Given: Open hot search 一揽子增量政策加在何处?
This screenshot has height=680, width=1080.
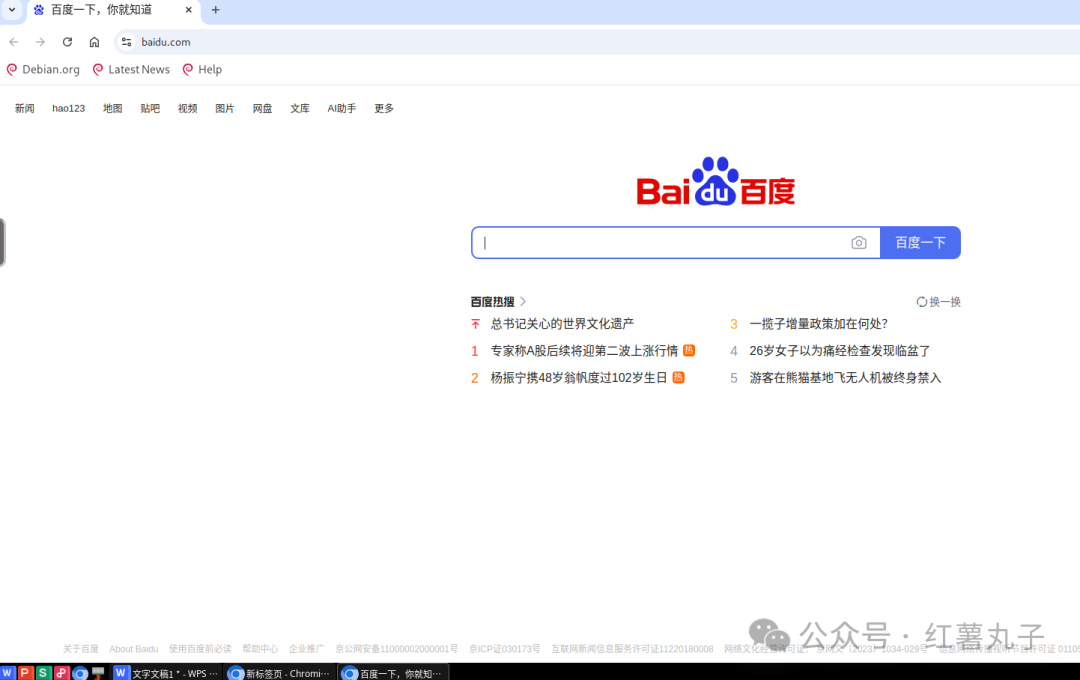Looking at the screenshot, I should (818, 324).
